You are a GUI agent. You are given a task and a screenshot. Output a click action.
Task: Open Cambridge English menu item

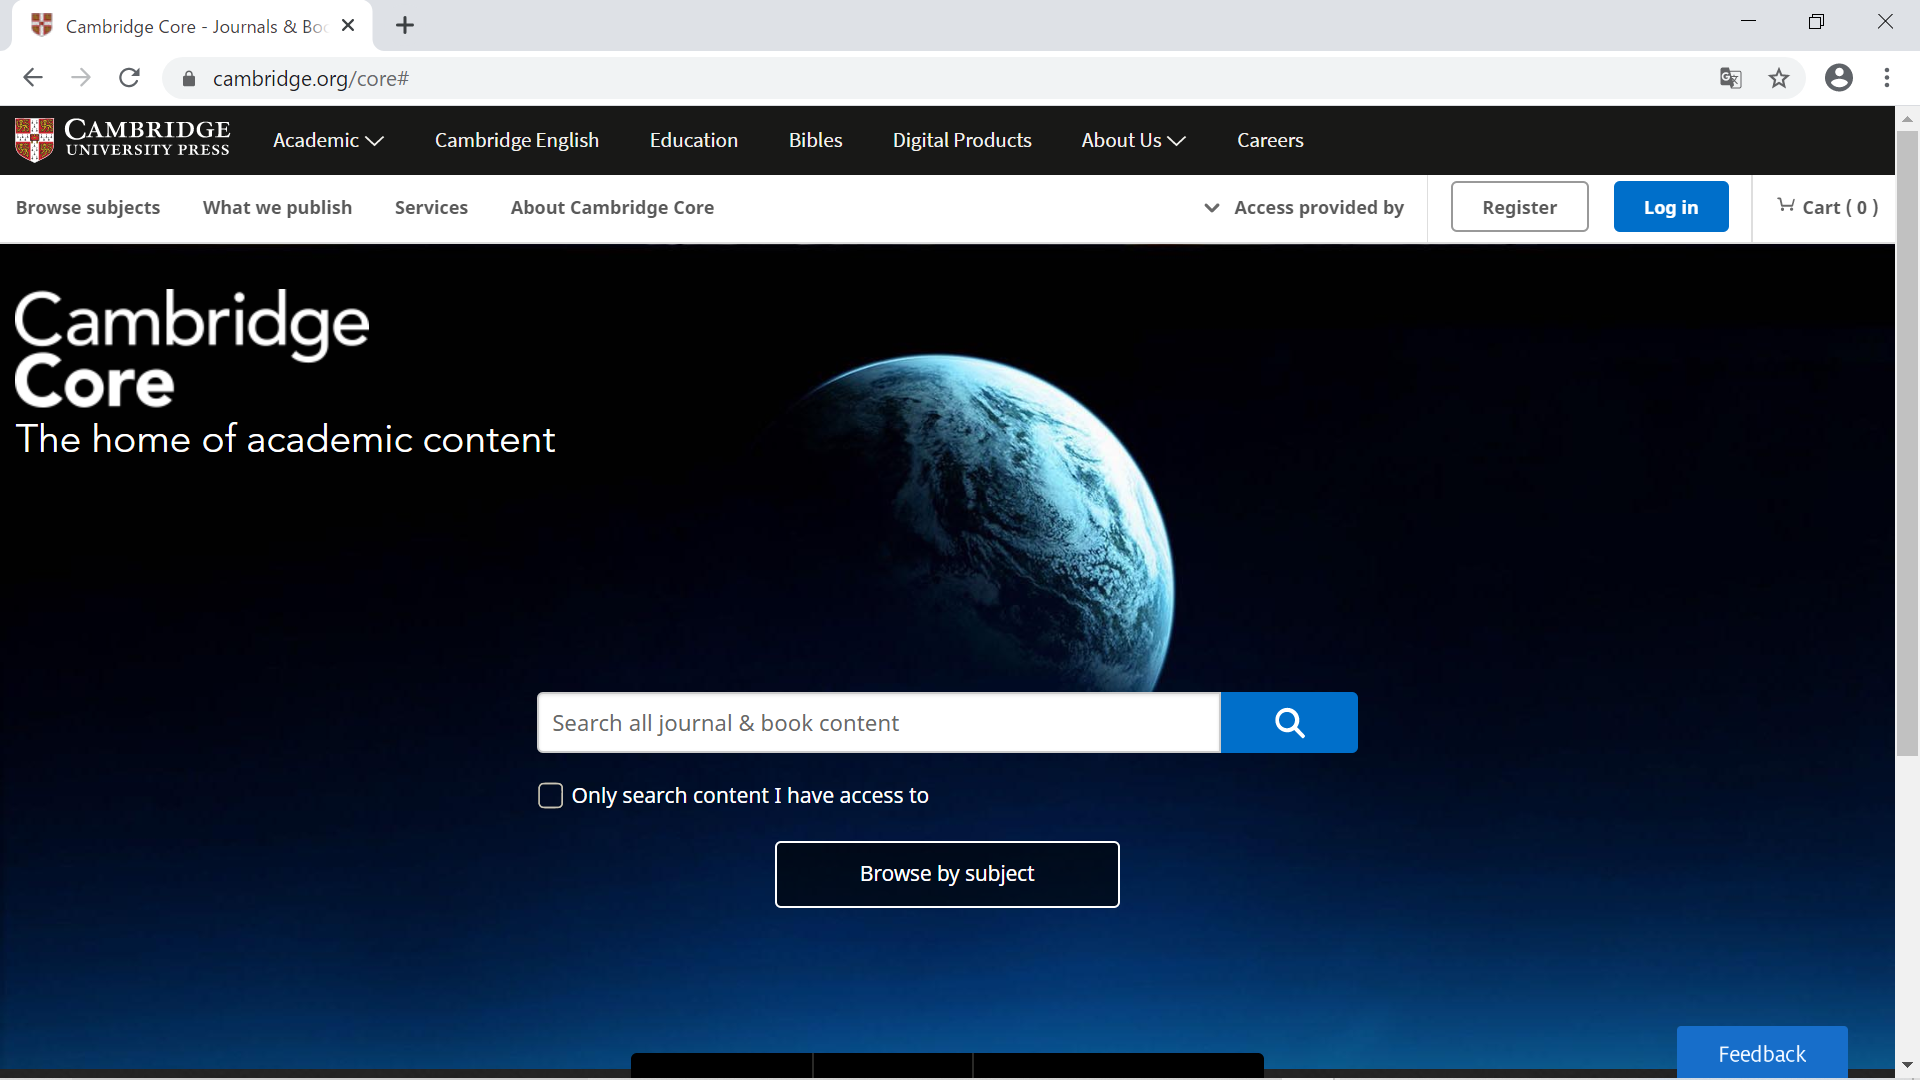tap(517, 140)
